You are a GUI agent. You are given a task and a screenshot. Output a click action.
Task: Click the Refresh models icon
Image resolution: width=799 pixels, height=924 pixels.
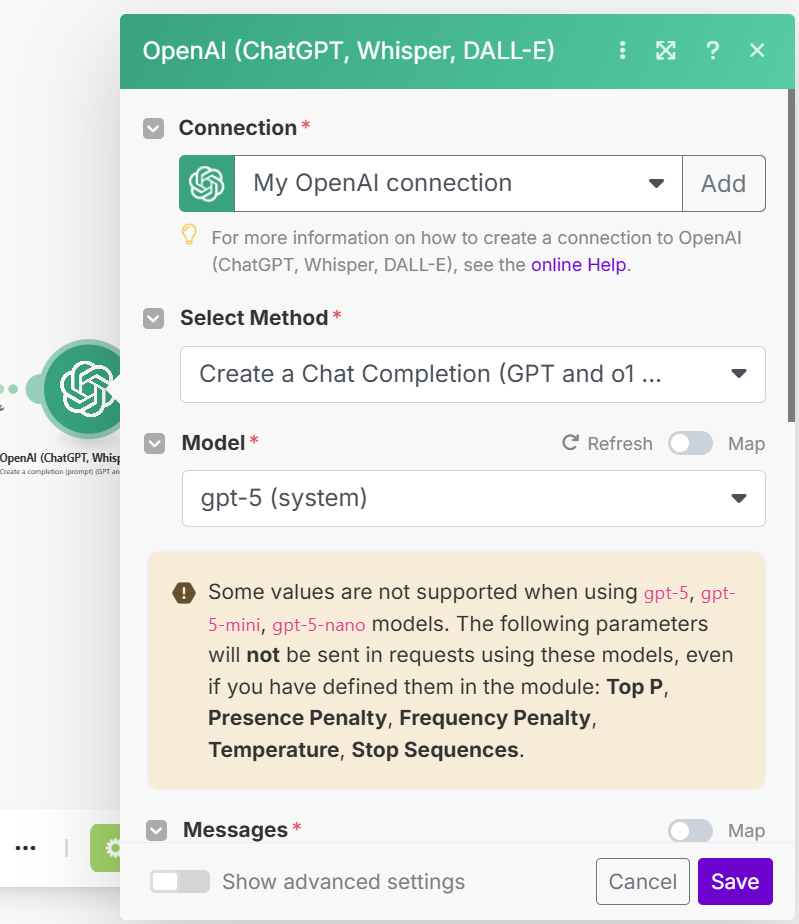click(571, 443)
